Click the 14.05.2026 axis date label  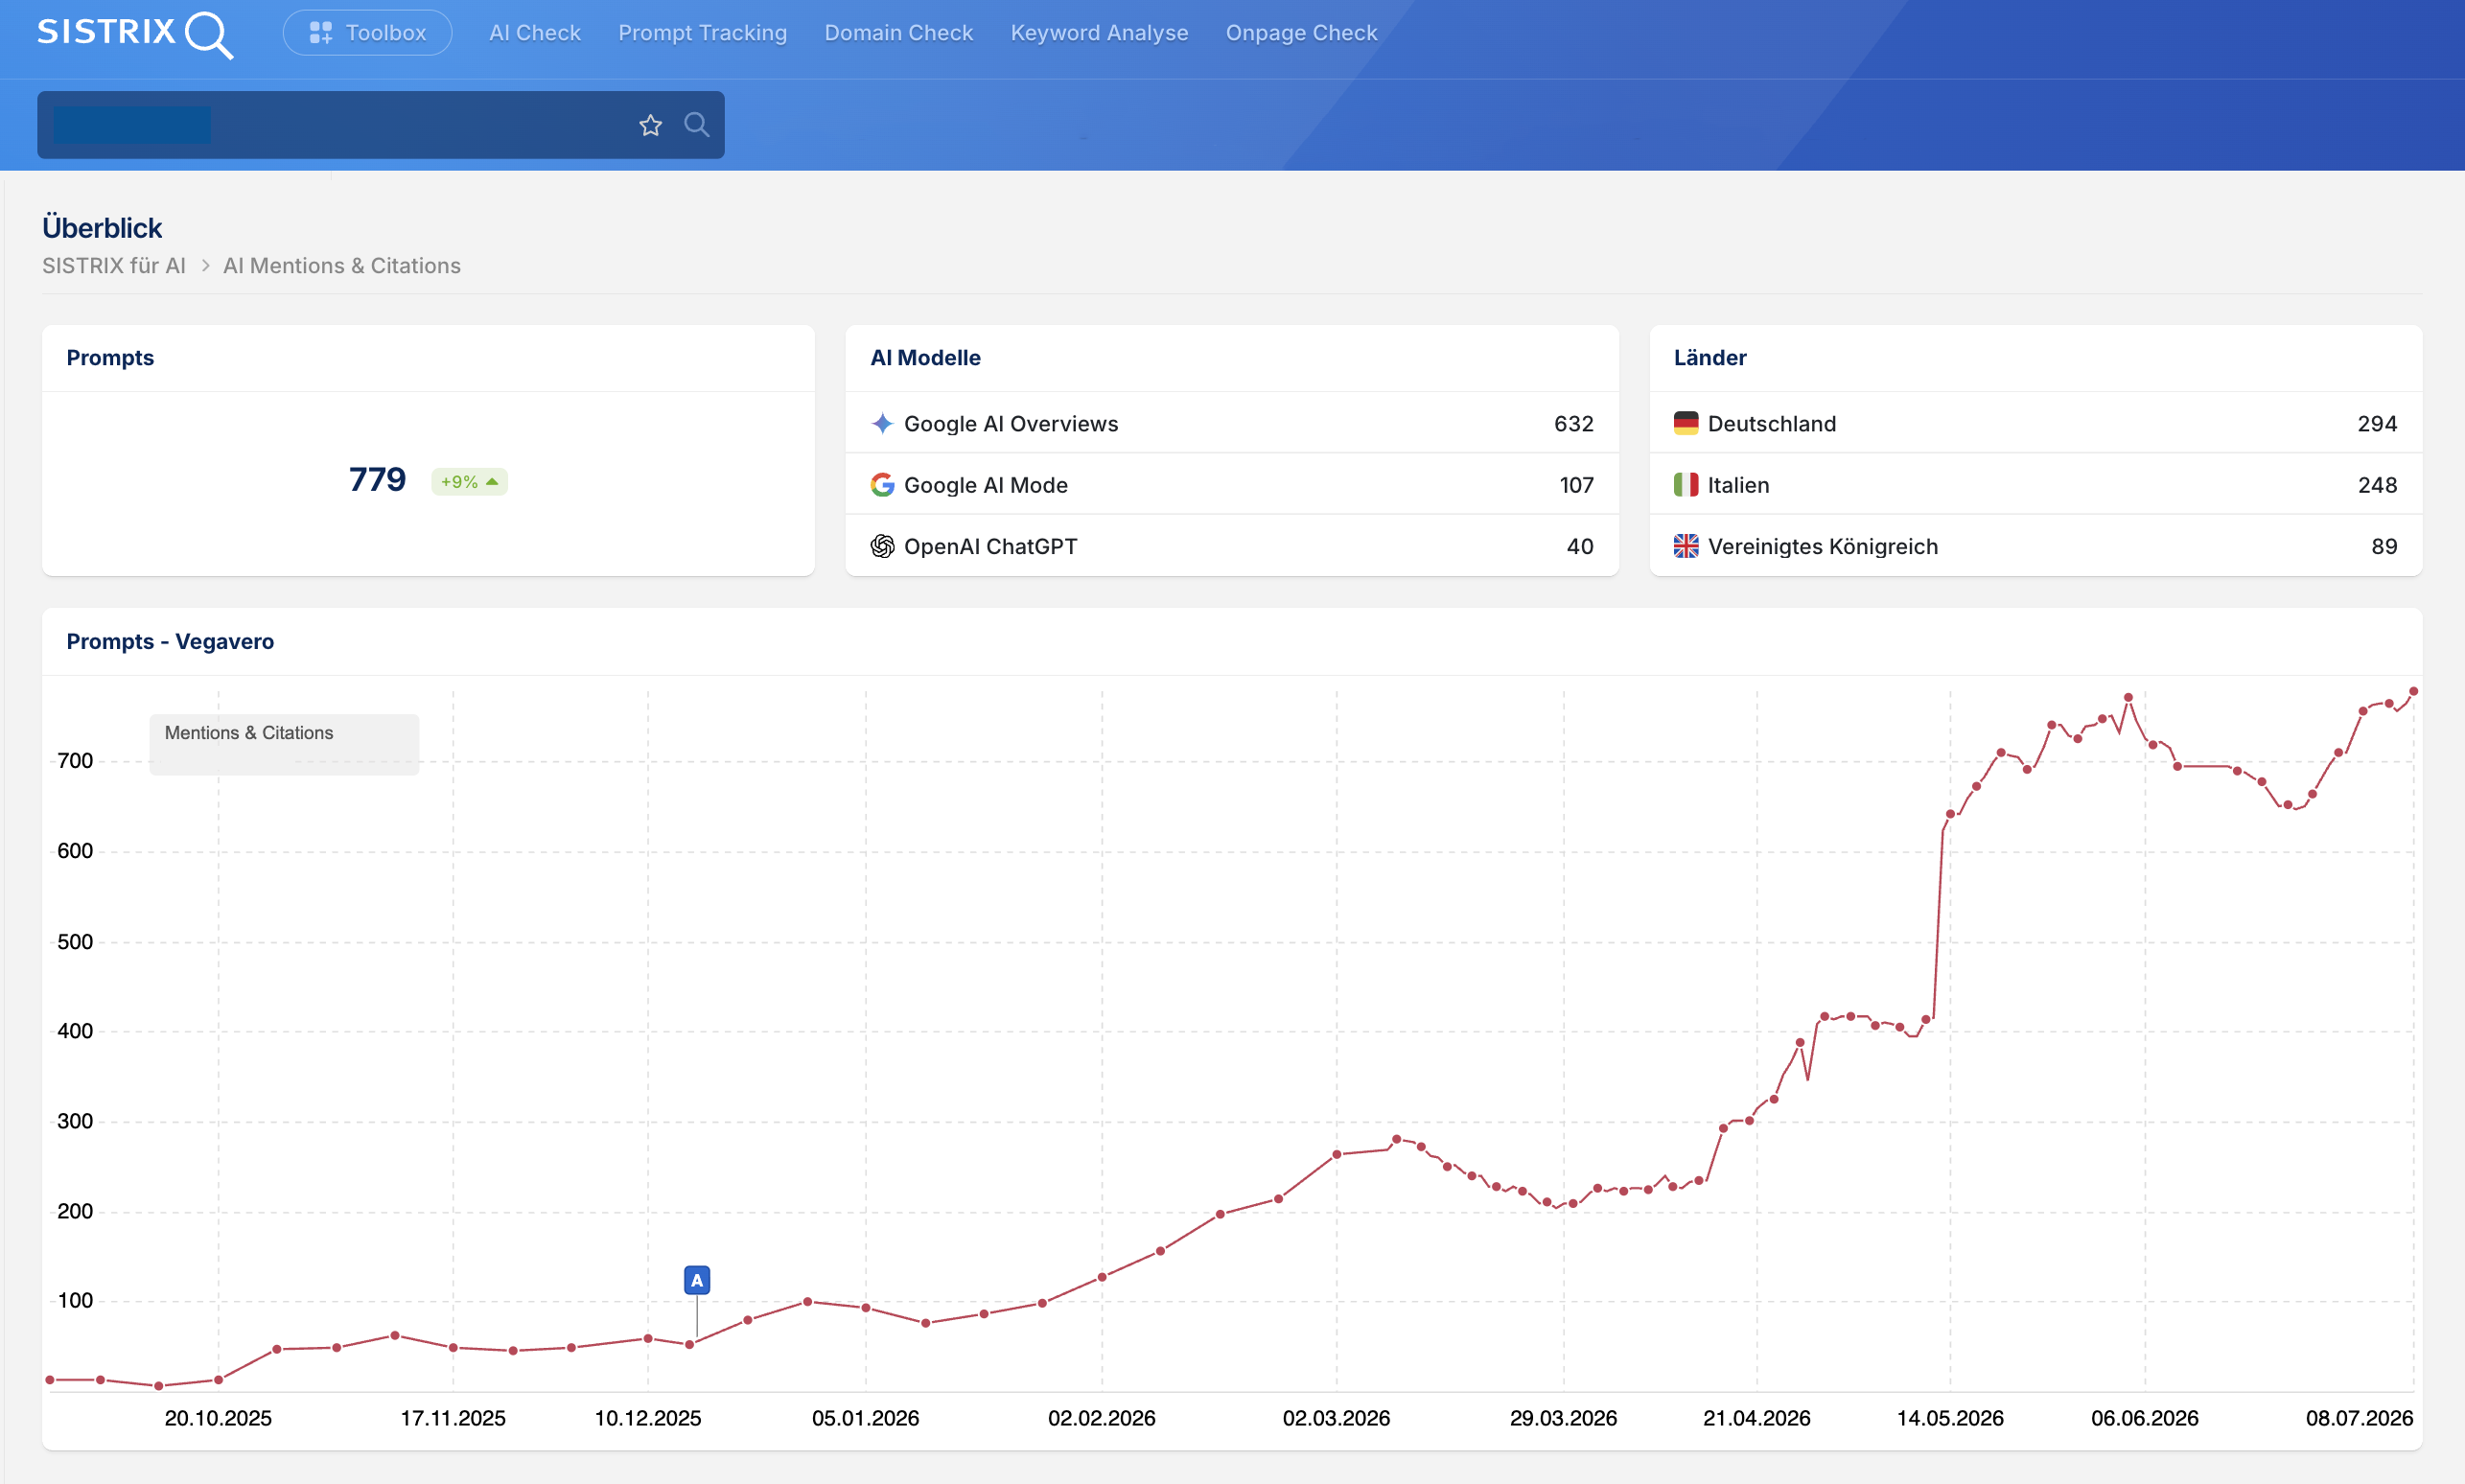tap(1950, 1418)
